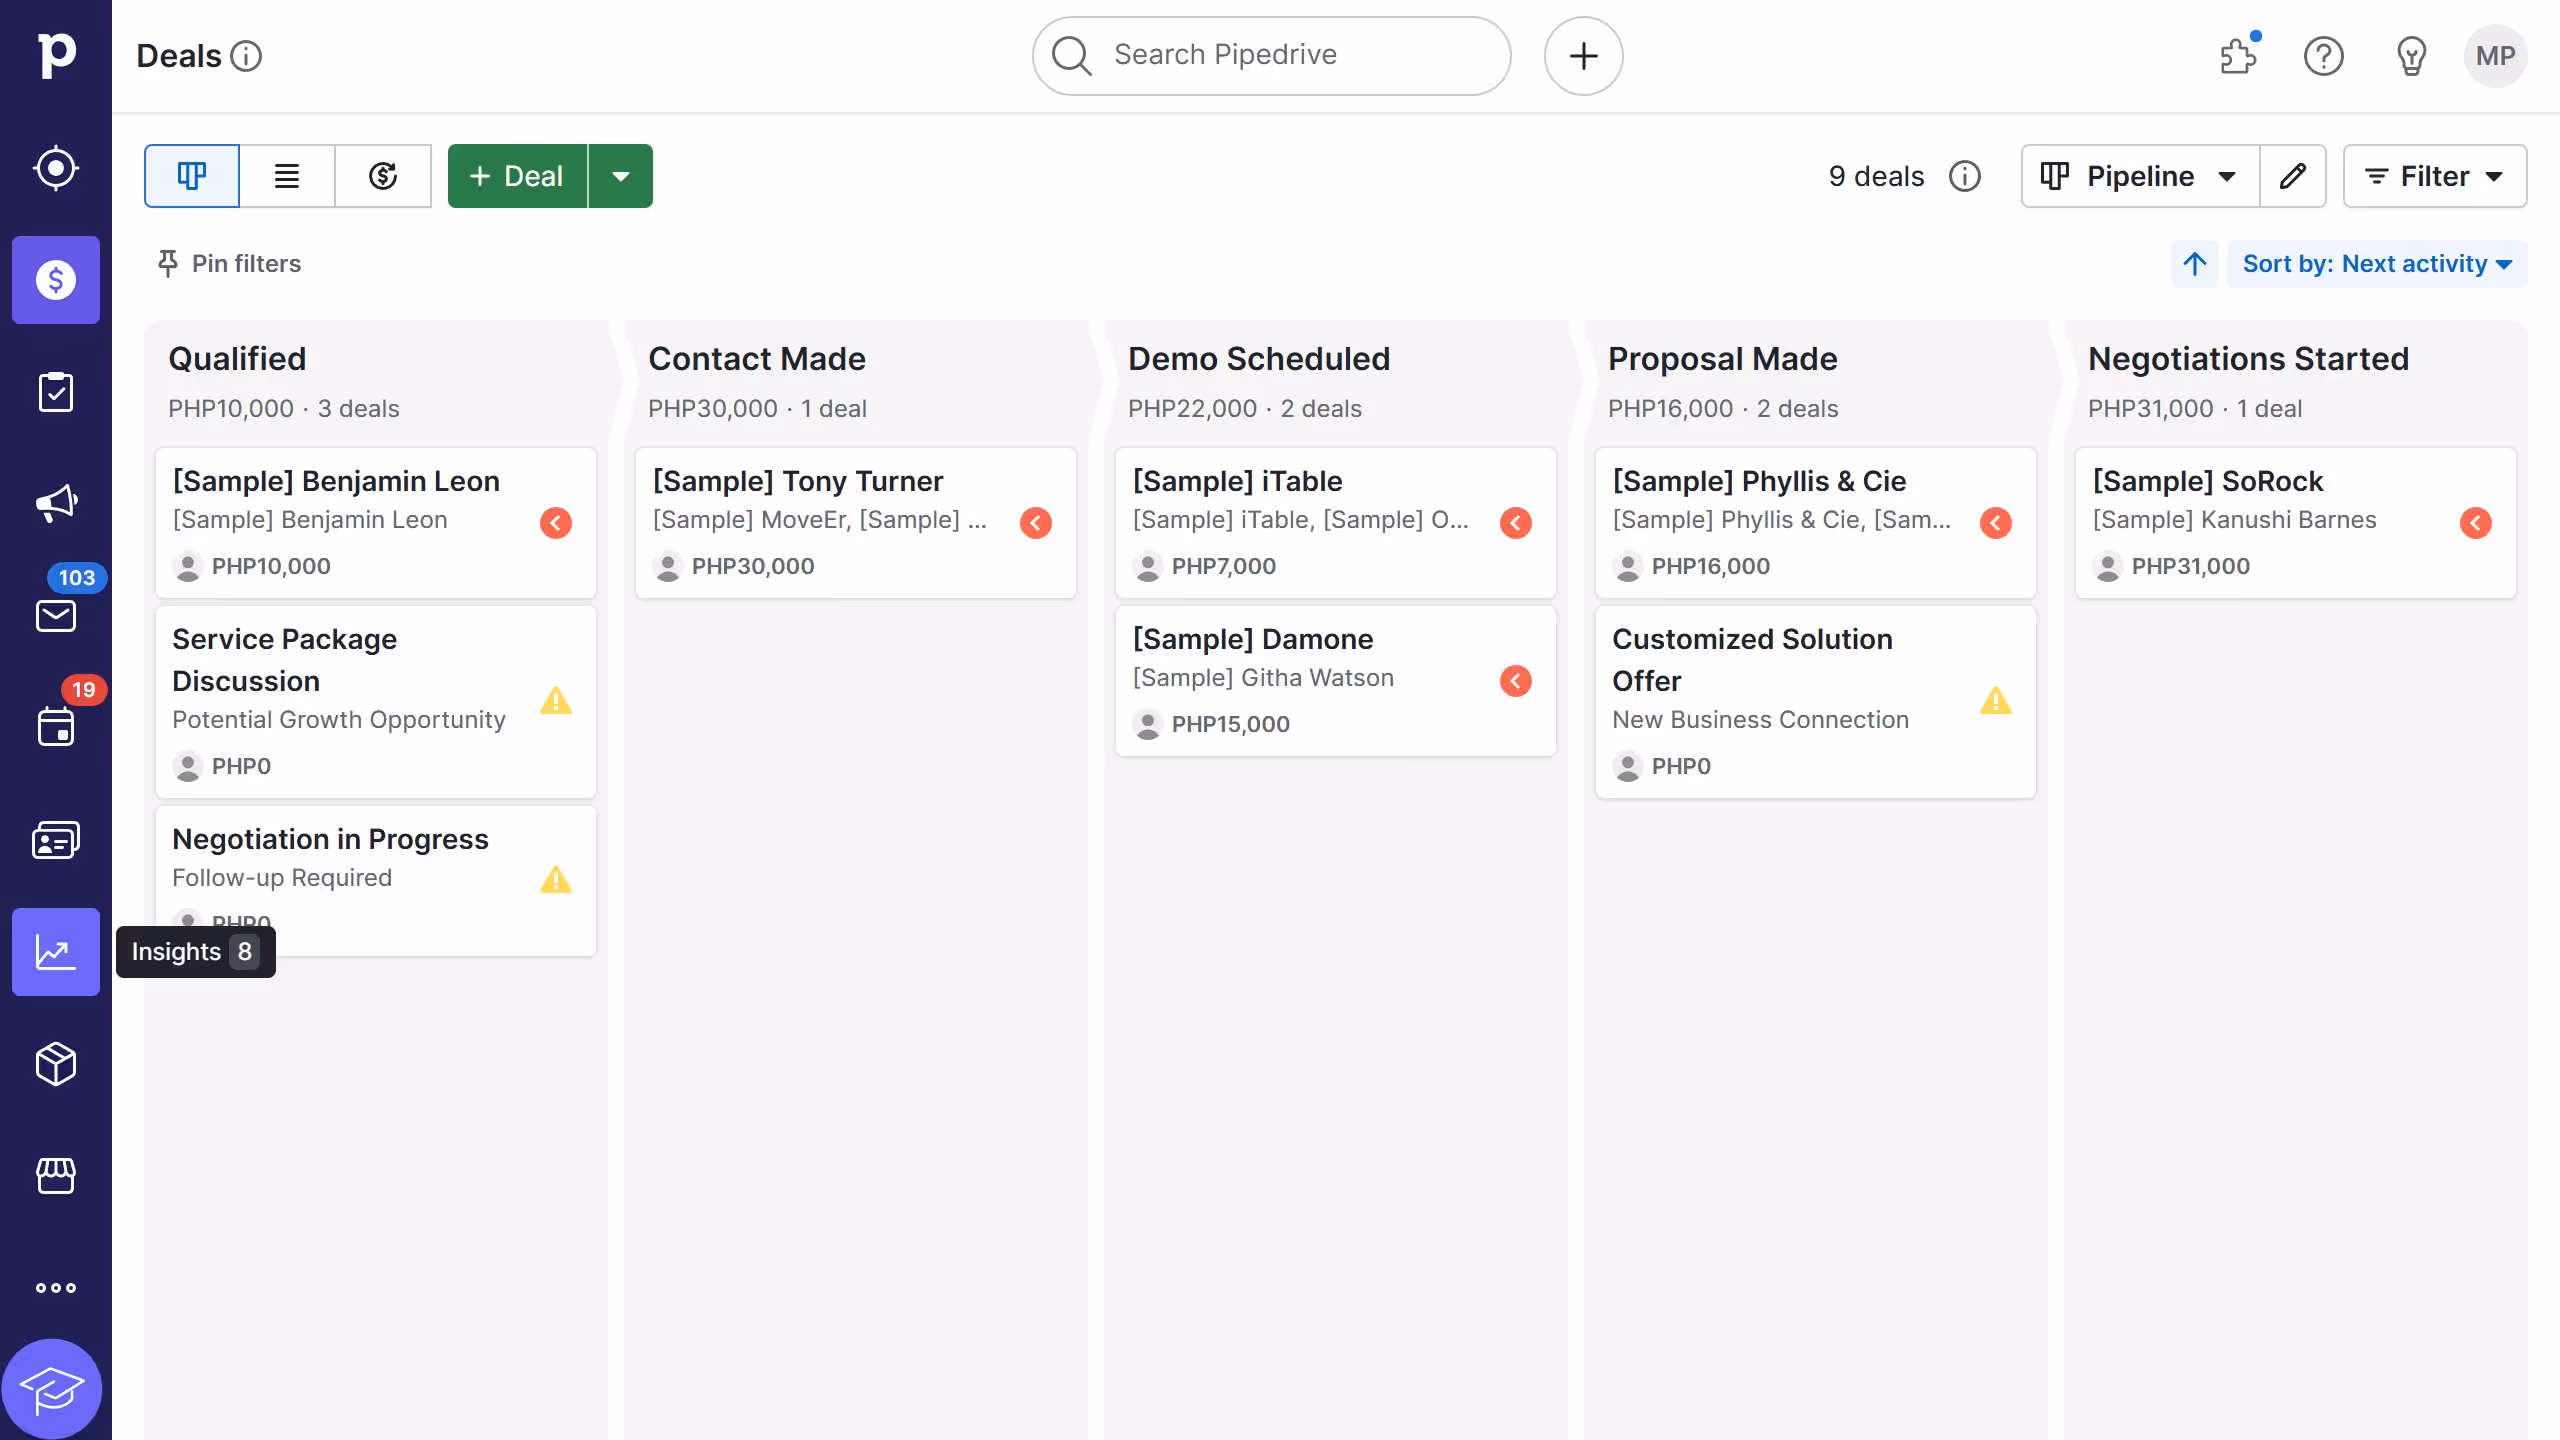Click the help question mark icon

tap(2323, 56)
